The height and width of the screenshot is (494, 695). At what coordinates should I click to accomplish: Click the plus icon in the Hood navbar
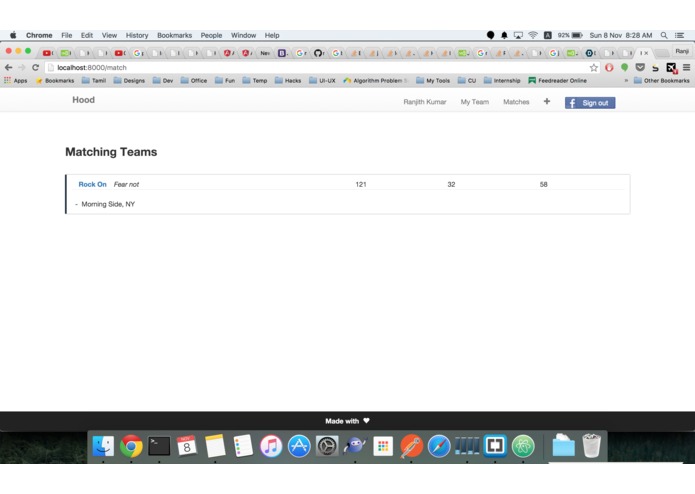point(547,101)
